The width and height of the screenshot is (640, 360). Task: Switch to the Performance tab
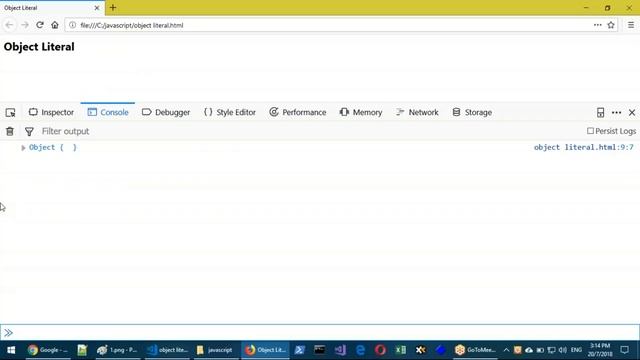pyautogui.click(x=298, y=112)
